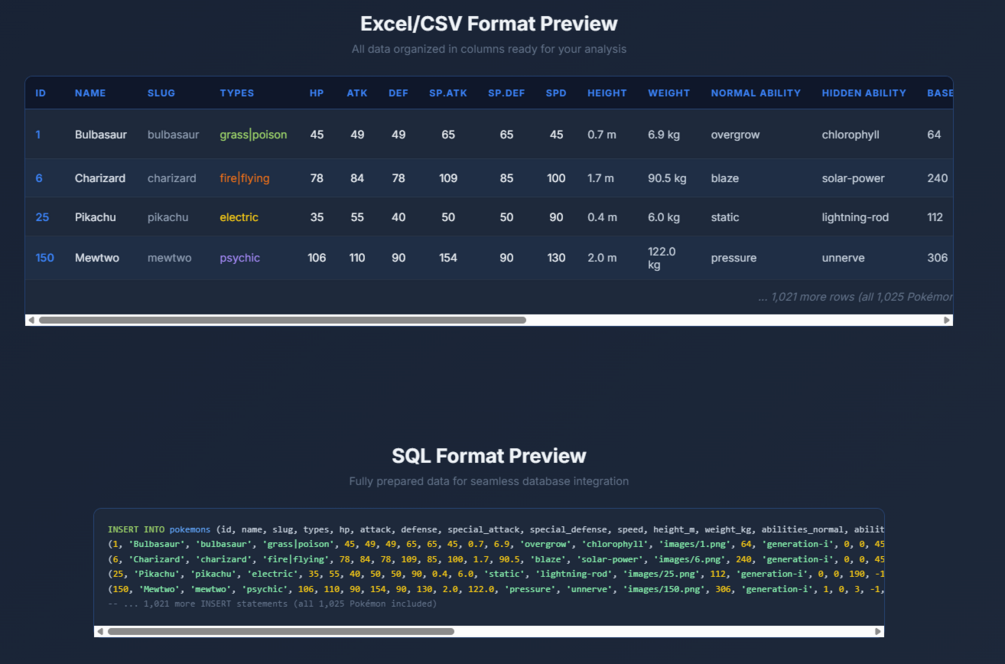This screenshot has height=664, width=1005.
Task: Click the SP.ATK column header
Action: click(448, 93)
